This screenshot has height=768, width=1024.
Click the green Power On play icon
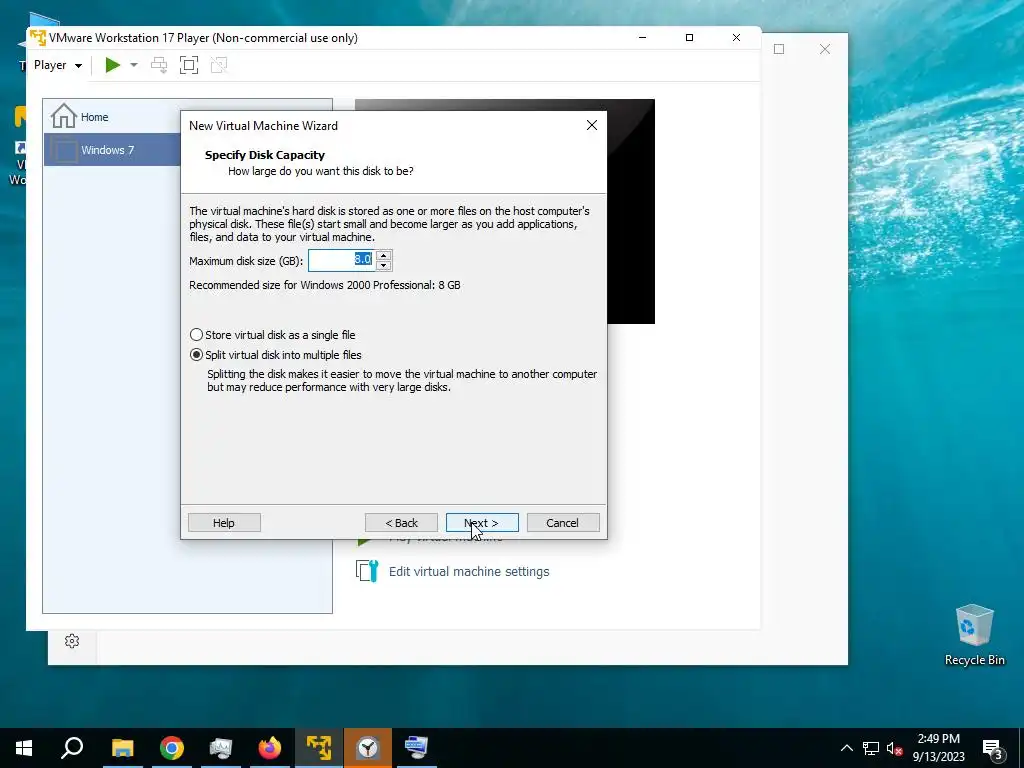(113, 65)
